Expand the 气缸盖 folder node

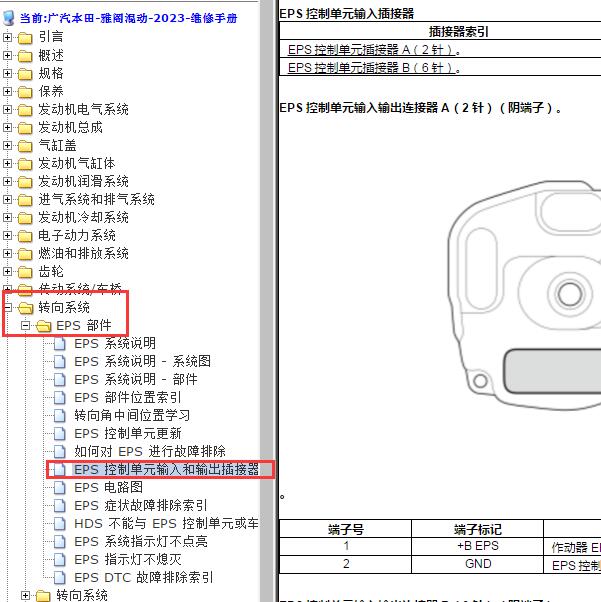click(7, 146)
